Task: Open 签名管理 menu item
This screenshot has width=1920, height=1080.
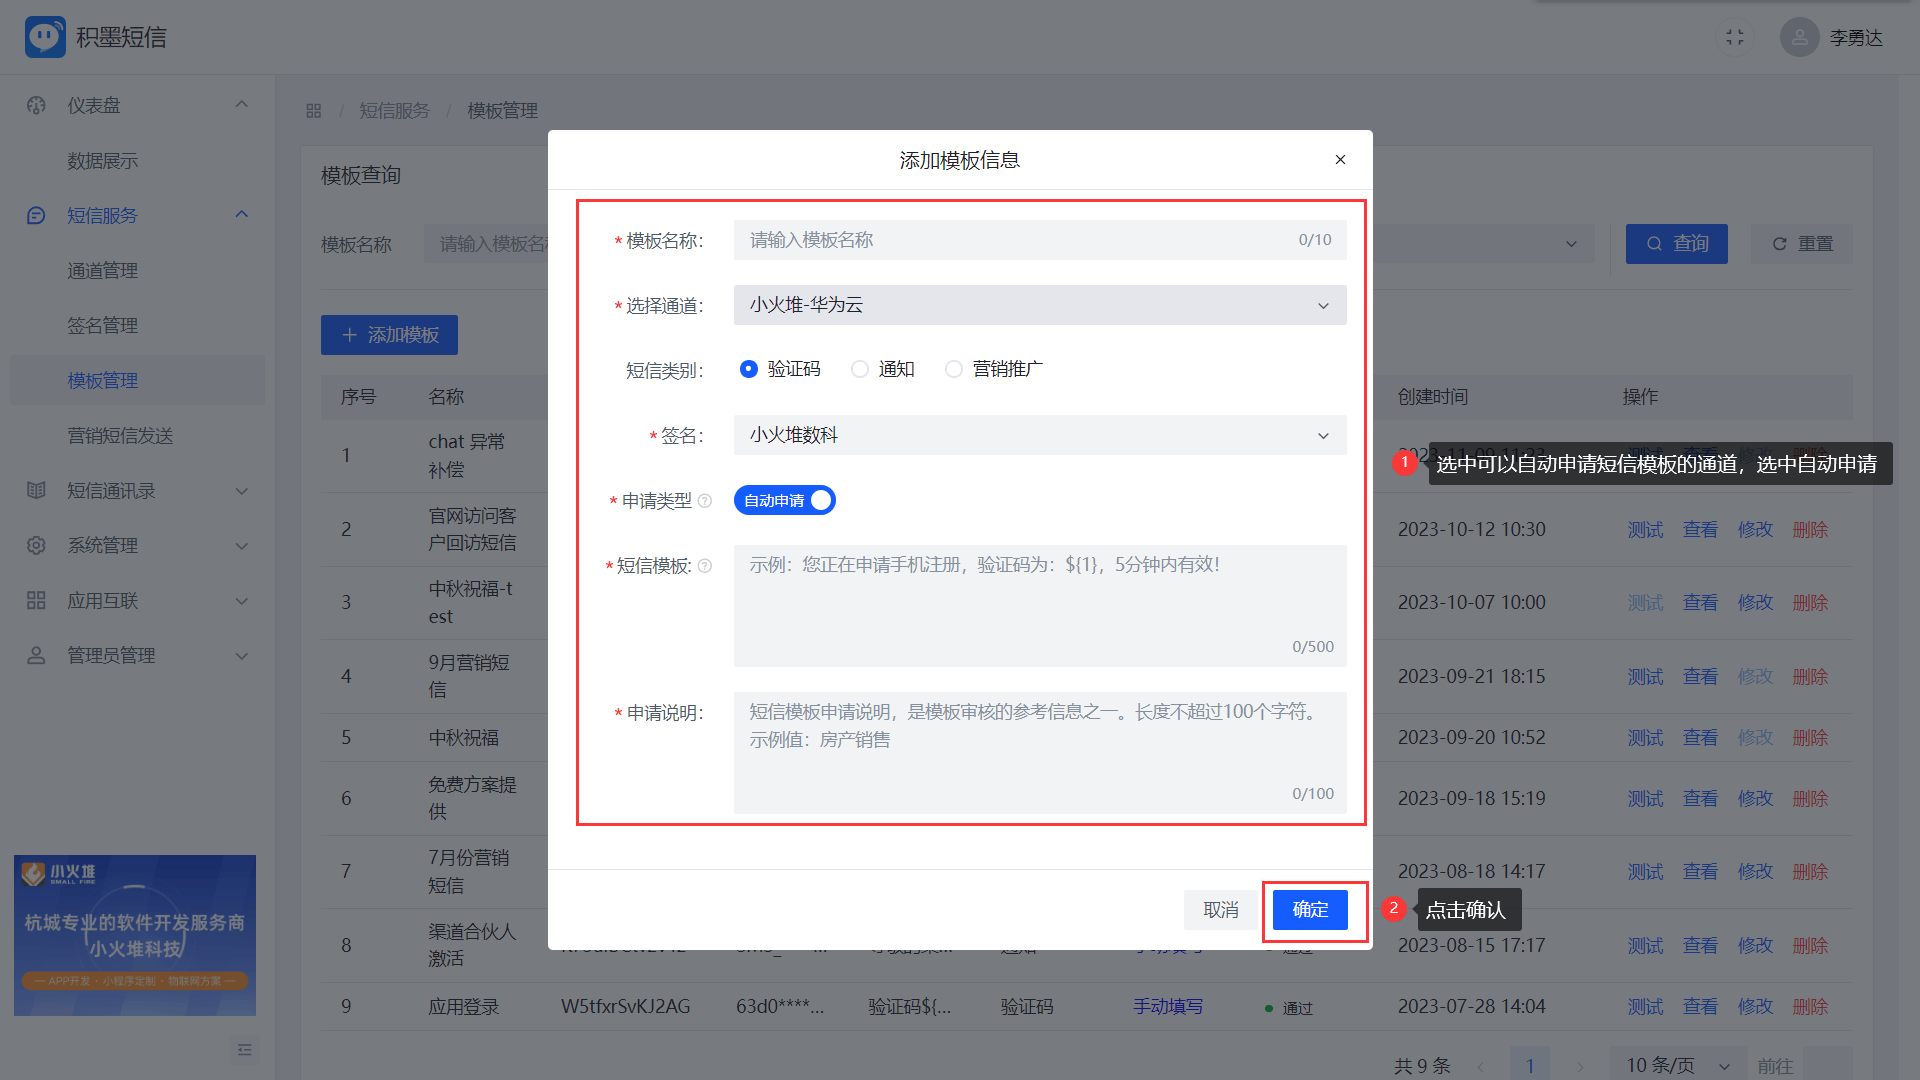Action: point(102,325)
